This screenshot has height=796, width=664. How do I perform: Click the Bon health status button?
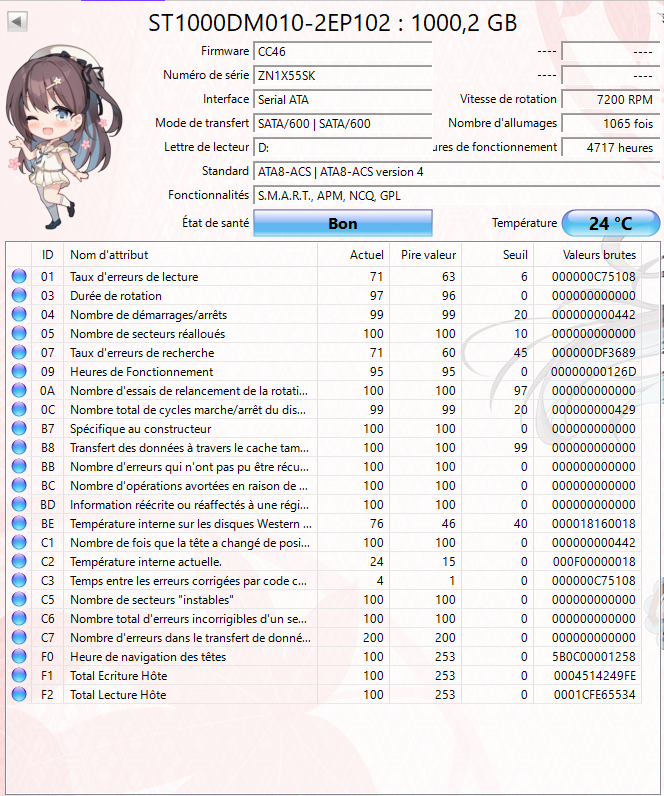coord(343,223)
